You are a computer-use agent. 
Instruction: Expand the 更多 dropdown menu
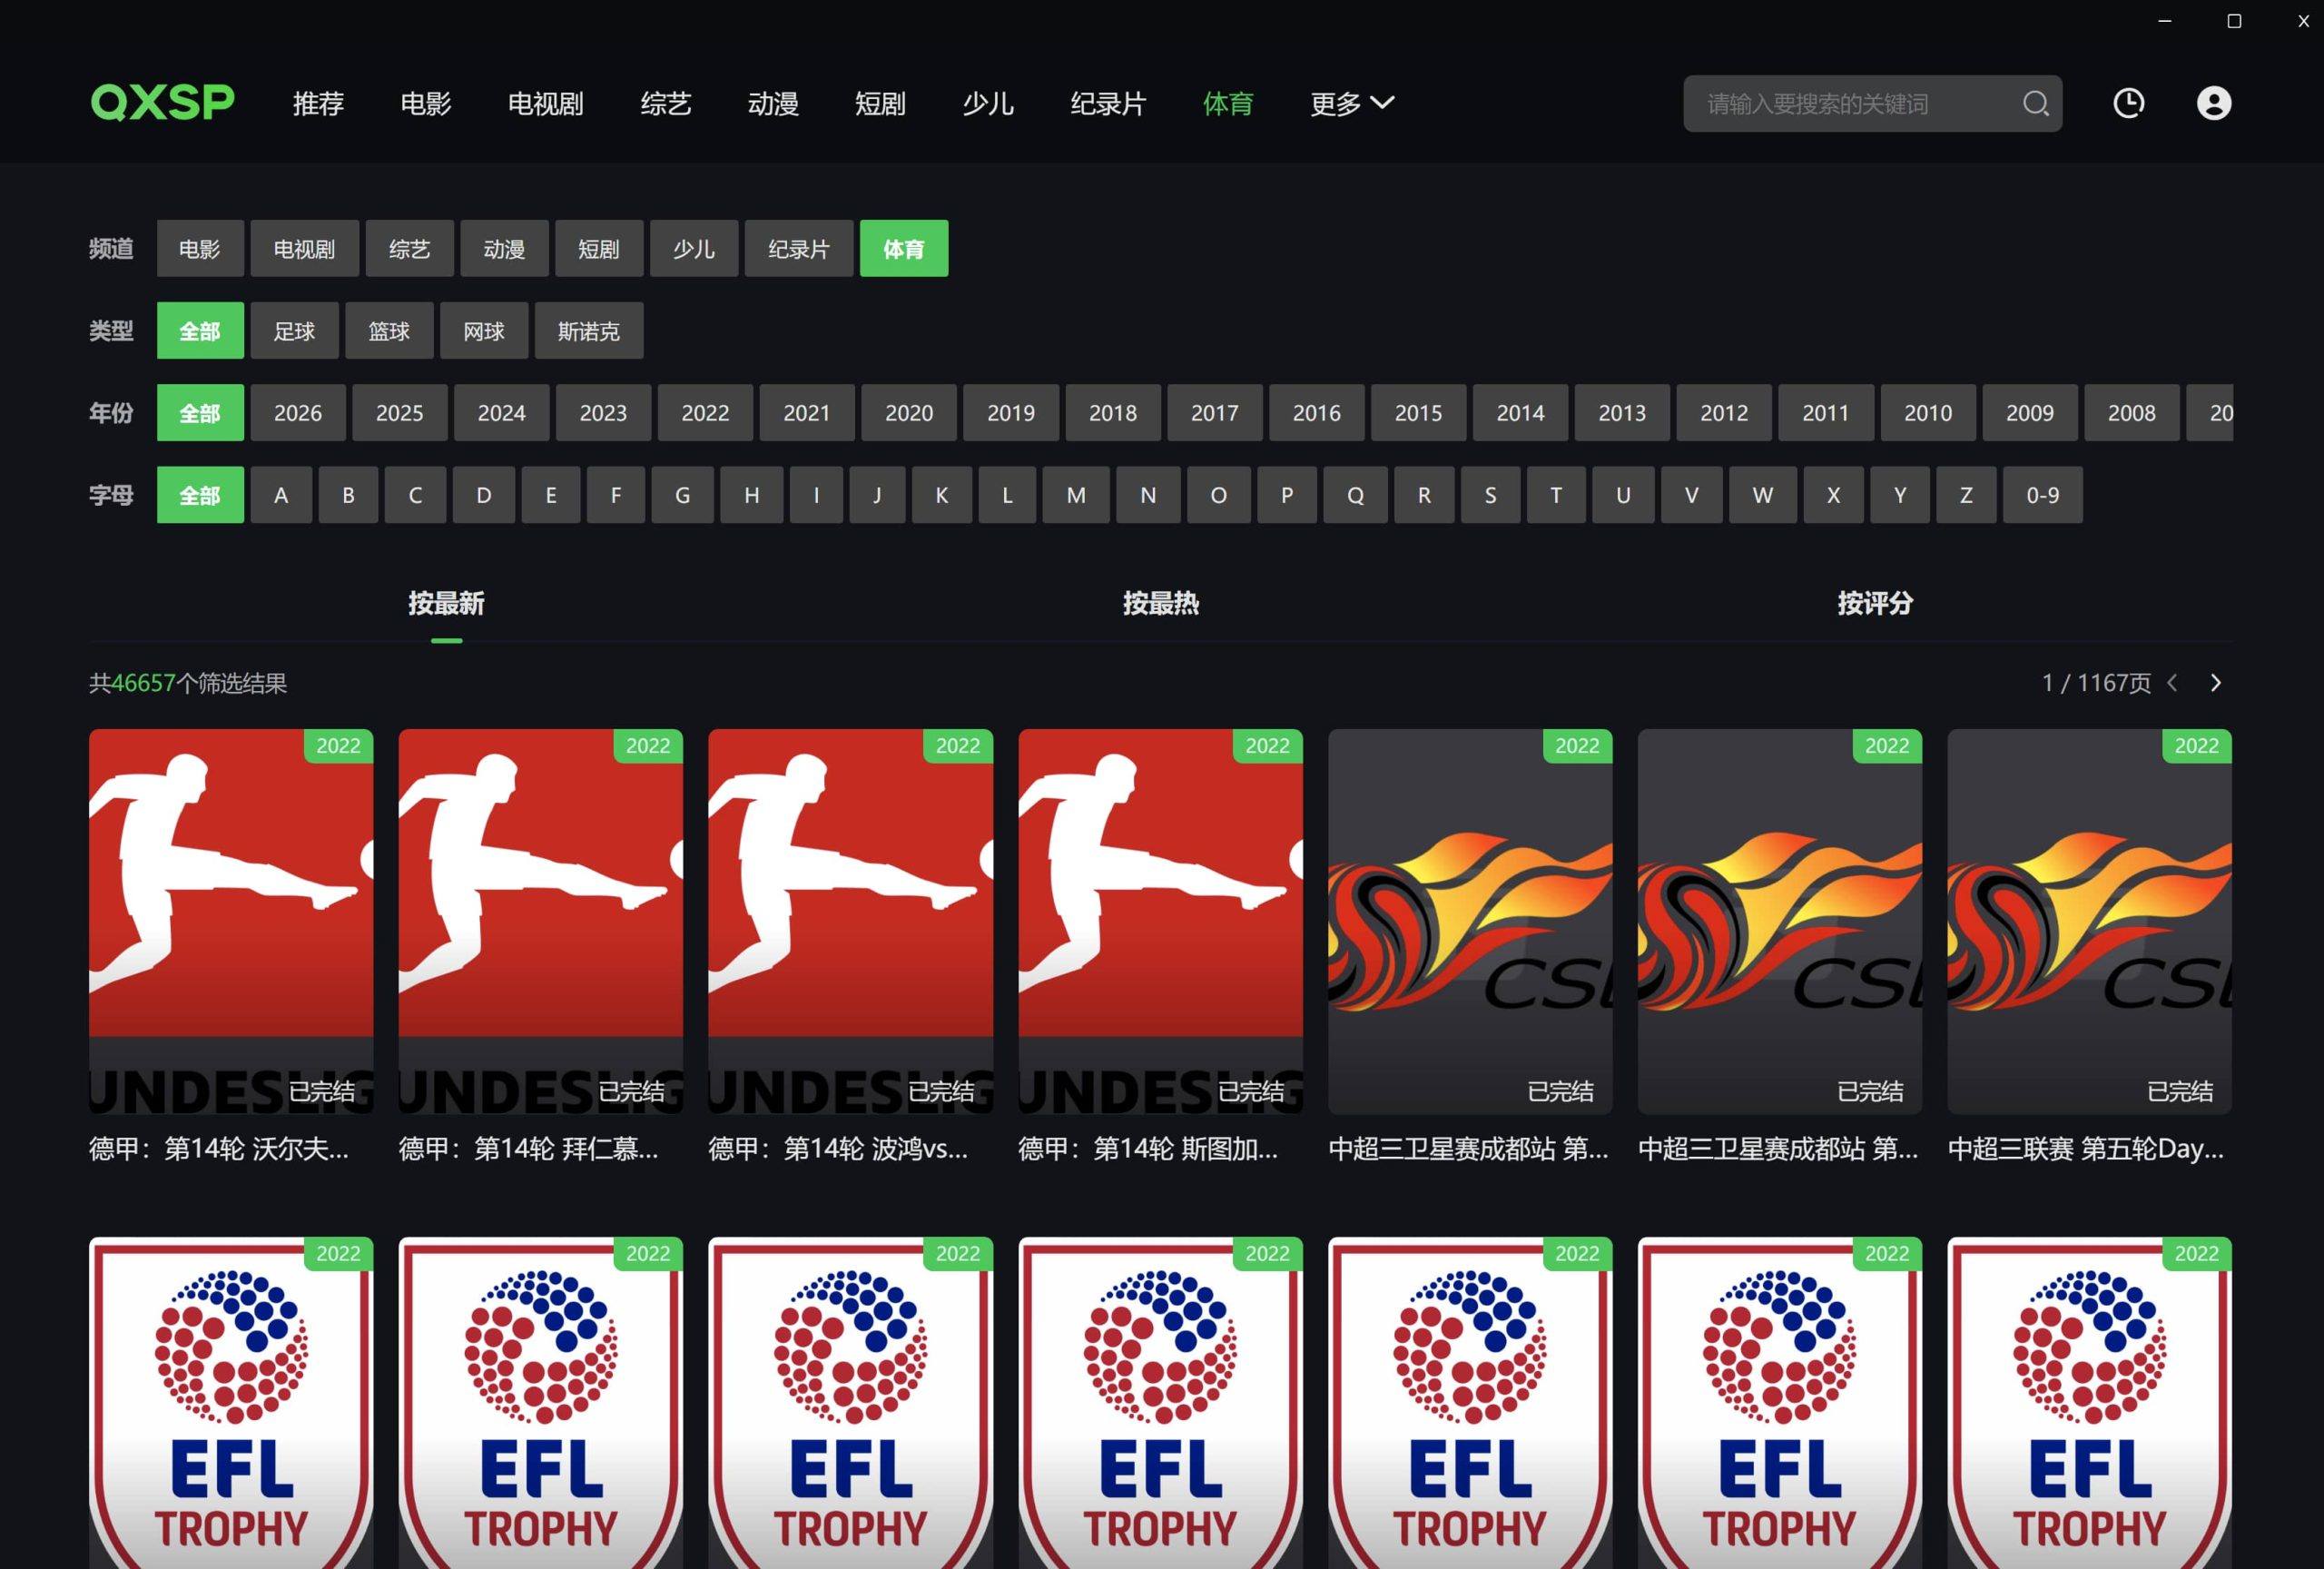pos(1352,103)
